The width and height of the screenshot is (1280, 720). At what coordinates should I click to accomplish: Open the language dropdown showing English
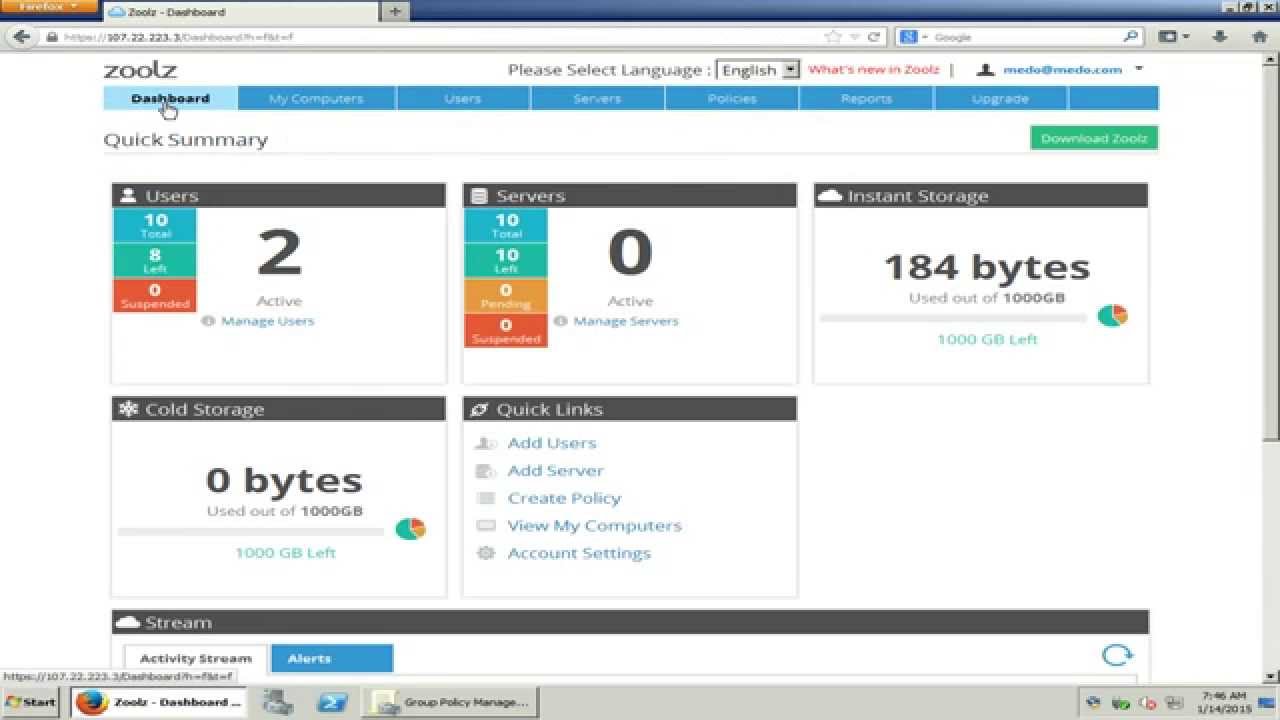[759, 70]
